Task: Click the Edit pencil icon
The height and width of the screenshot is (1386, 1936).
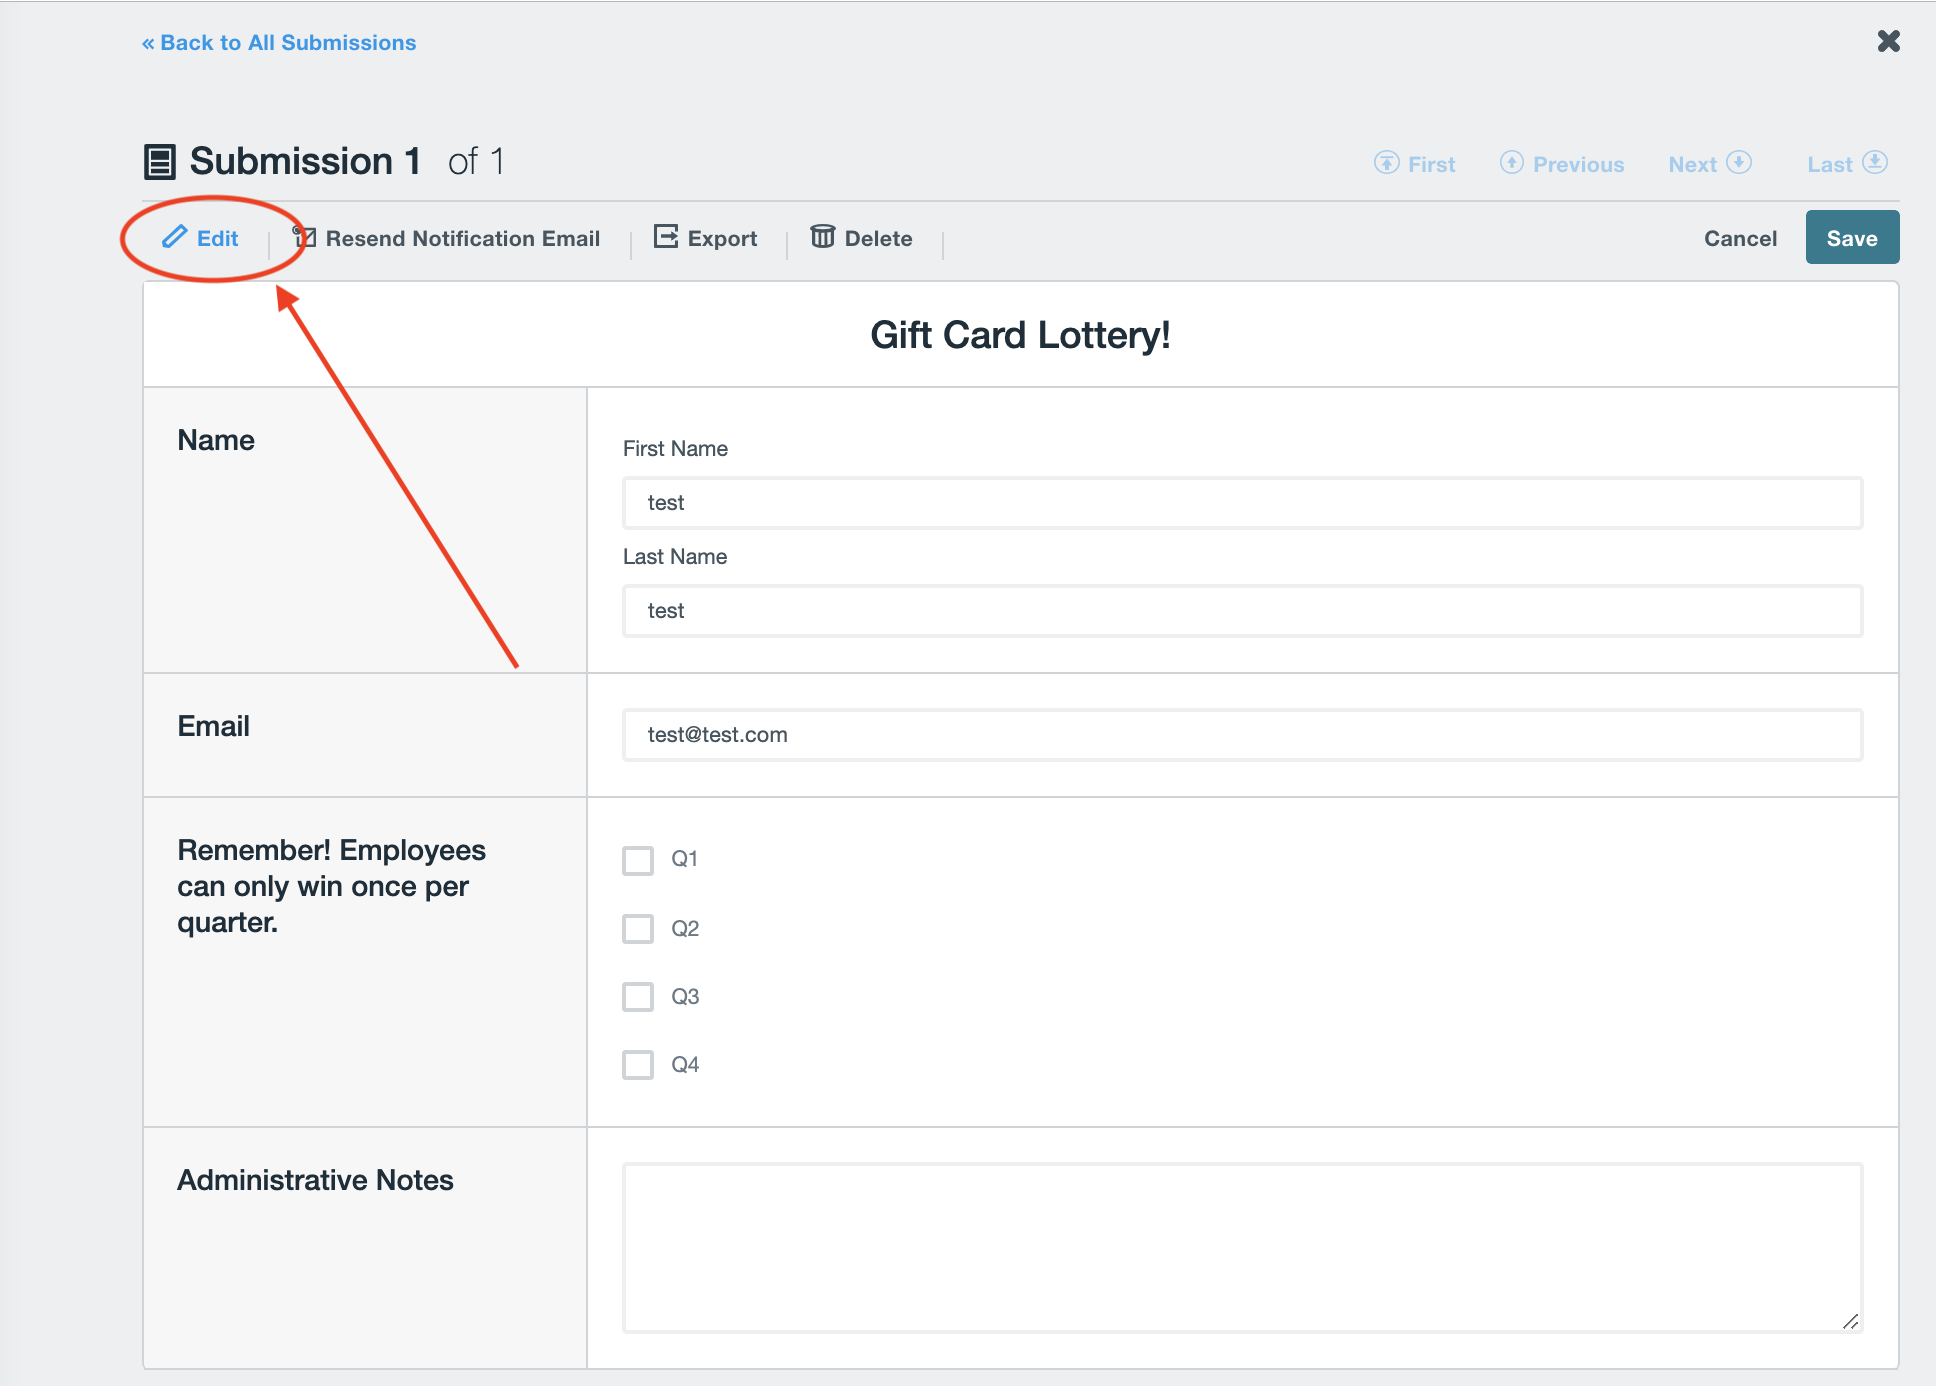Action: tap(175, 237)
